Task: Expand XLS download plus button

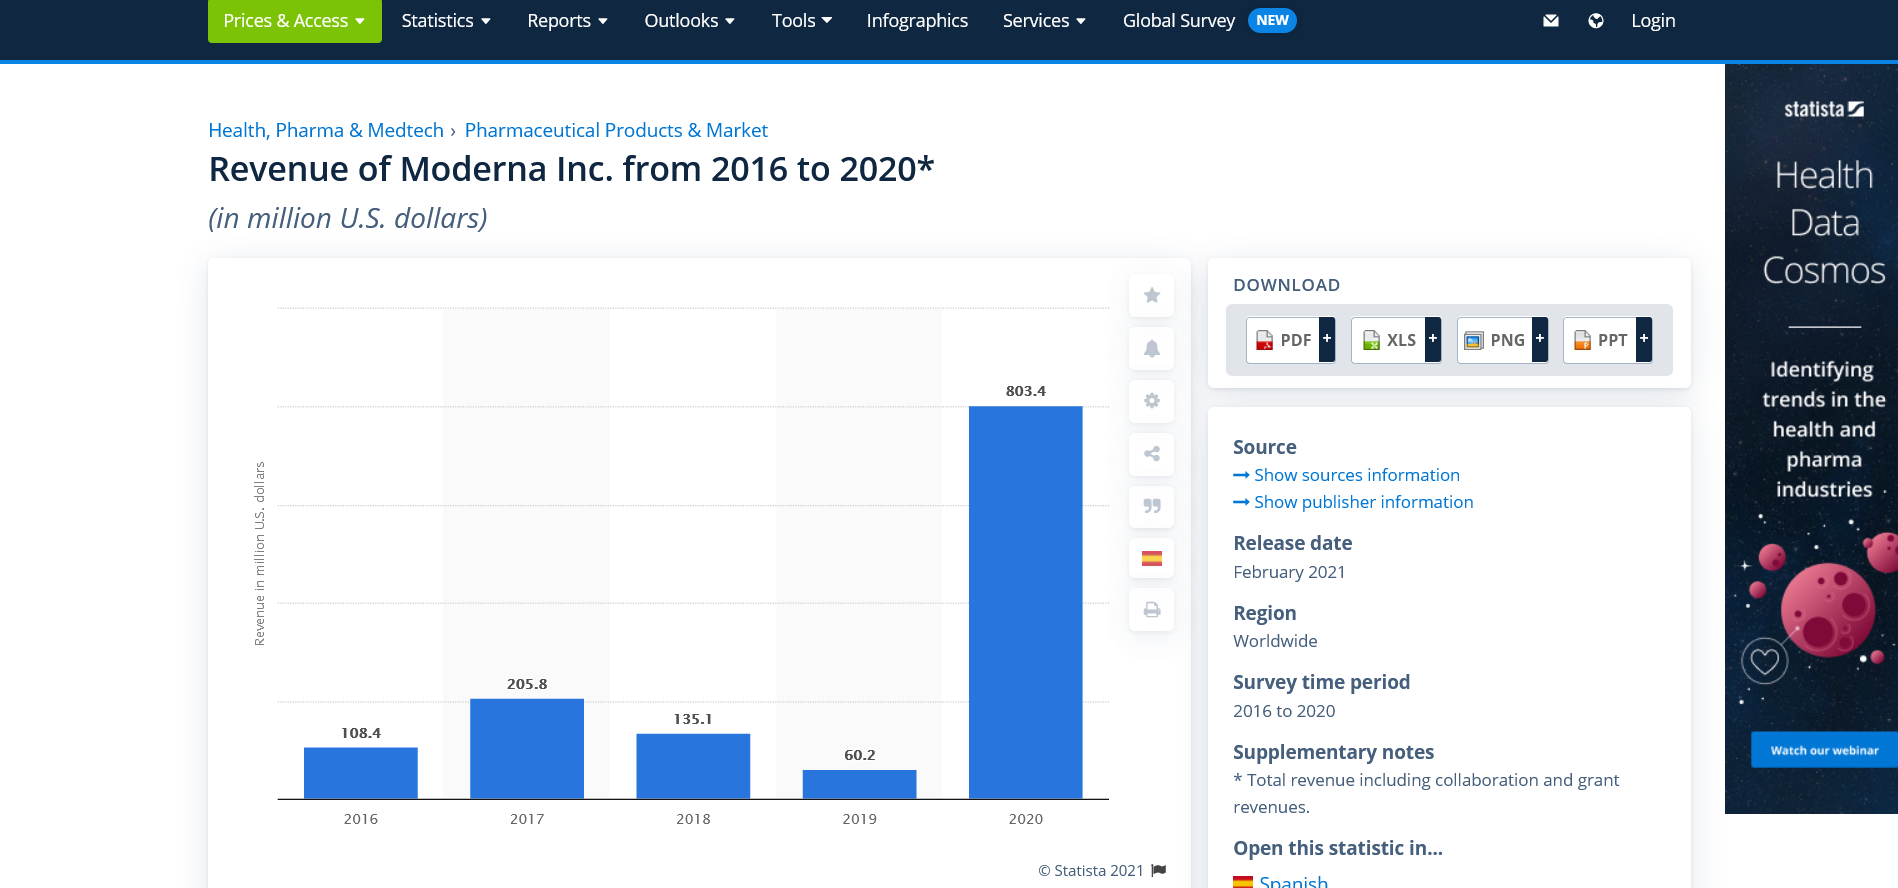Action: point(1433,340)
